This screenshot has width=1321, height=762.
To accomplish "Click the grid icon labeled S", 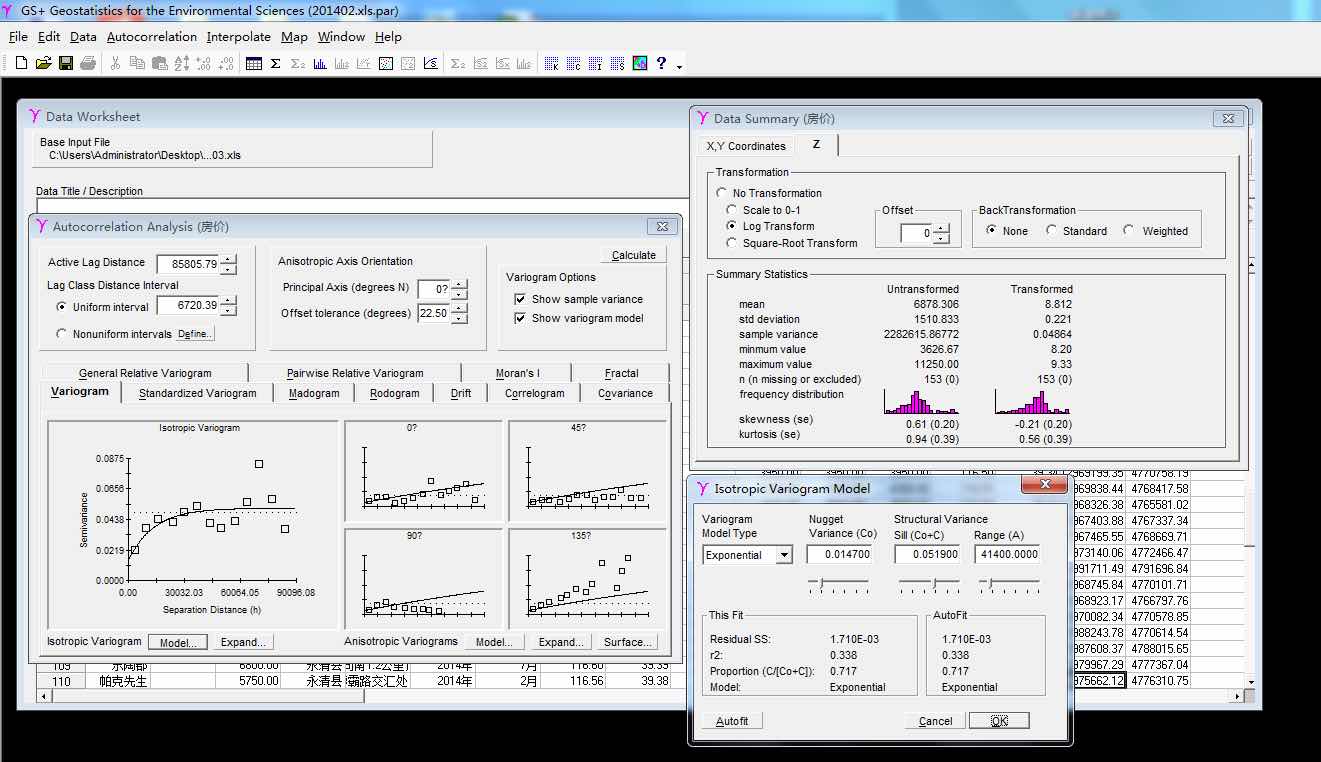I will (x=618, y=63).
